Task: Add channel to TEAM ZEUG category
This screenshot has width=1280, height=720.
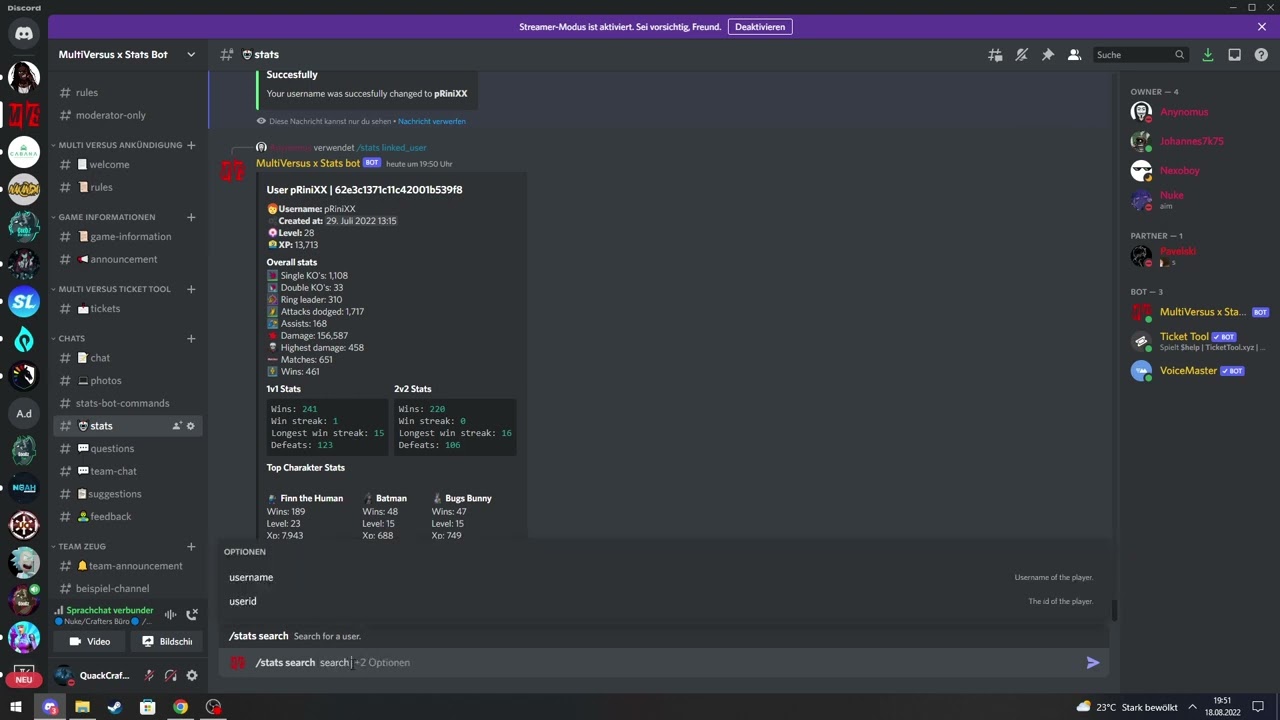Action: click(x=191, y=546)
